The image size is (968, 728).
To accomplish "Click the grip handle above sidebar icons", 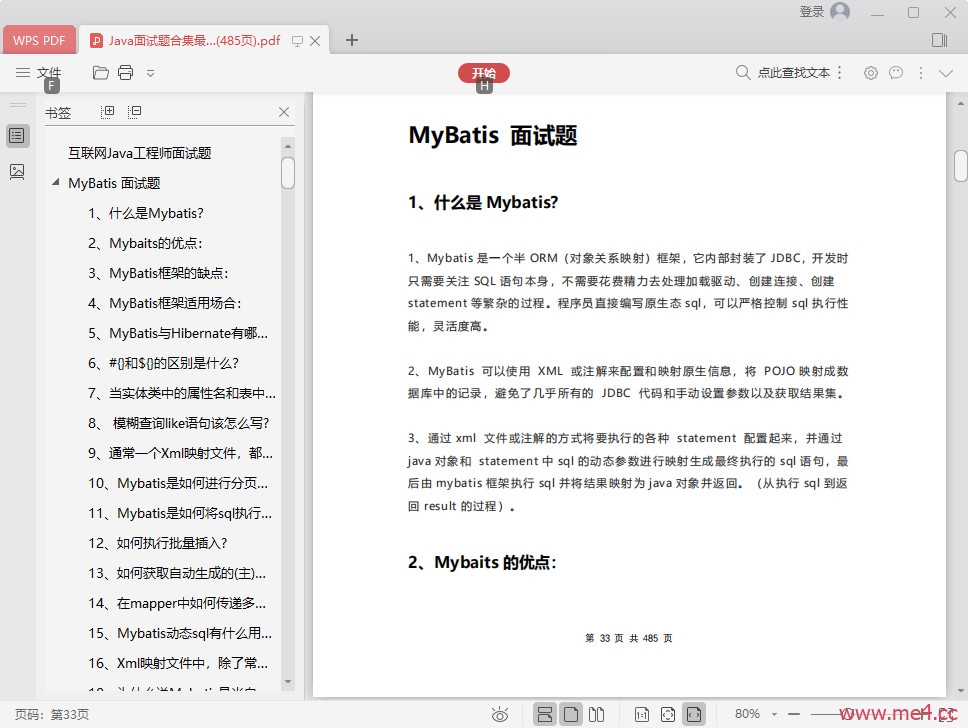I will 18,105.
